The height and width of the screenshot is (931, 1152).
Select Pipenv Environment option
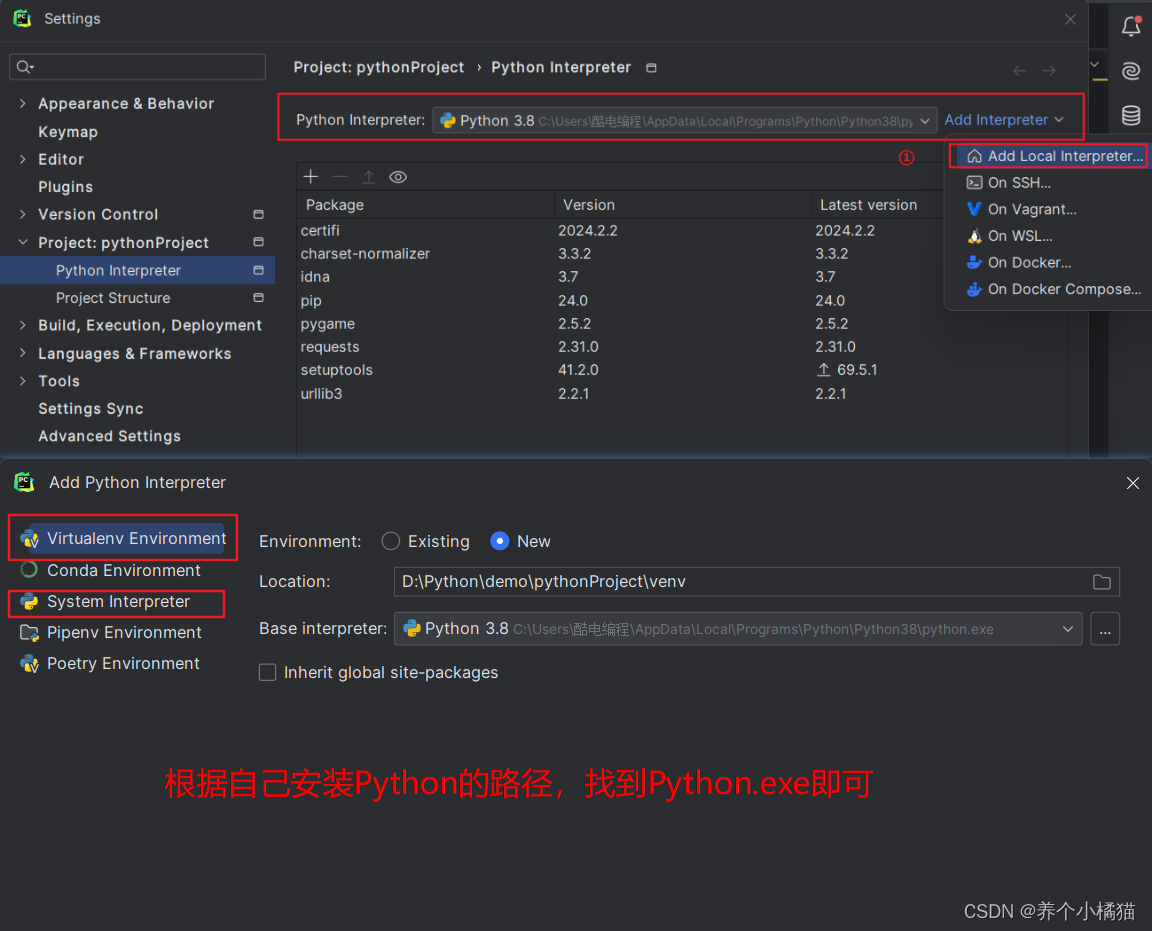click(x=110, y=632)
